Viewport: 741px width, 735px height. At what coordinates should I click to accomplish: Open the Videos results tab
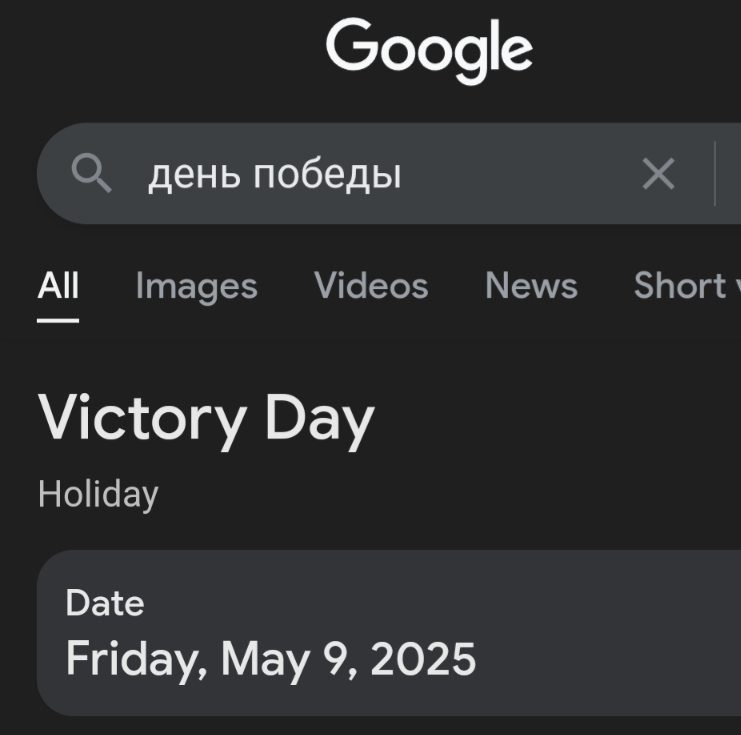(x=371, y=286)
